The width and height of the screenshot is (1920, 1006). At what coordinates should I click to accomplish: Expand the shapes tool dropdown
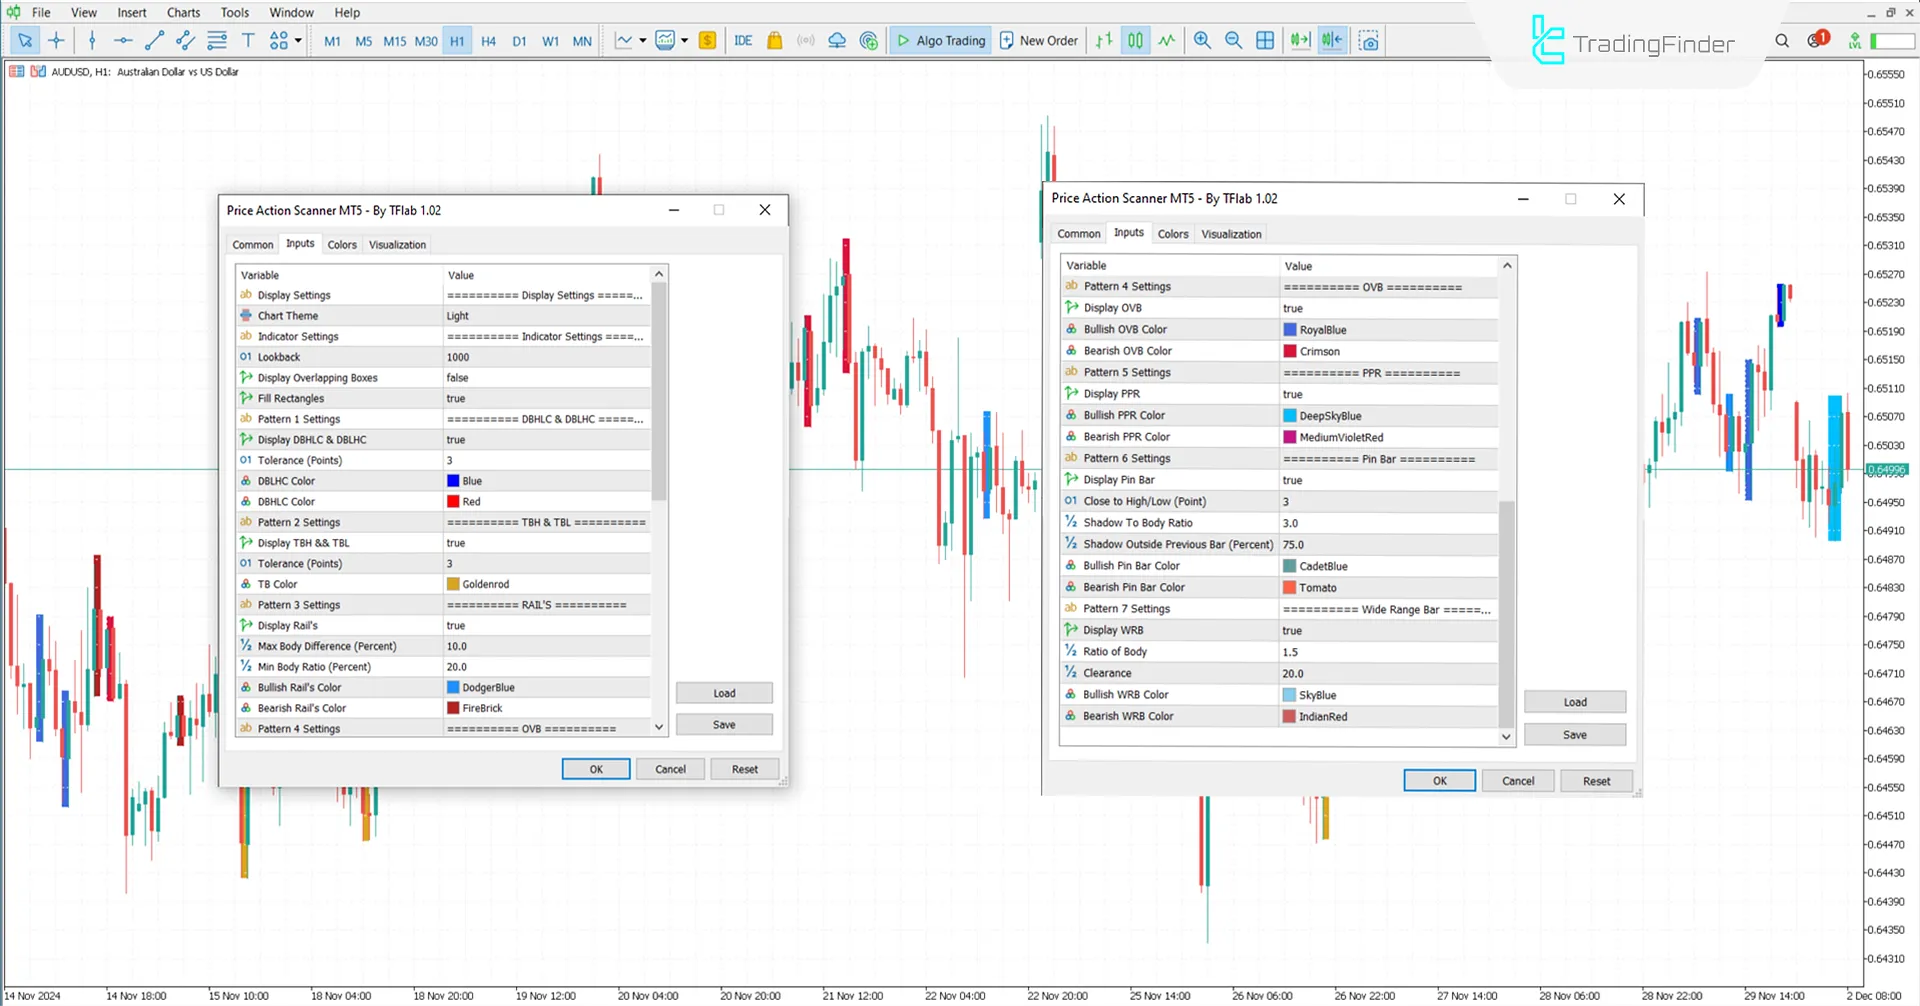(x=296, y=41)
